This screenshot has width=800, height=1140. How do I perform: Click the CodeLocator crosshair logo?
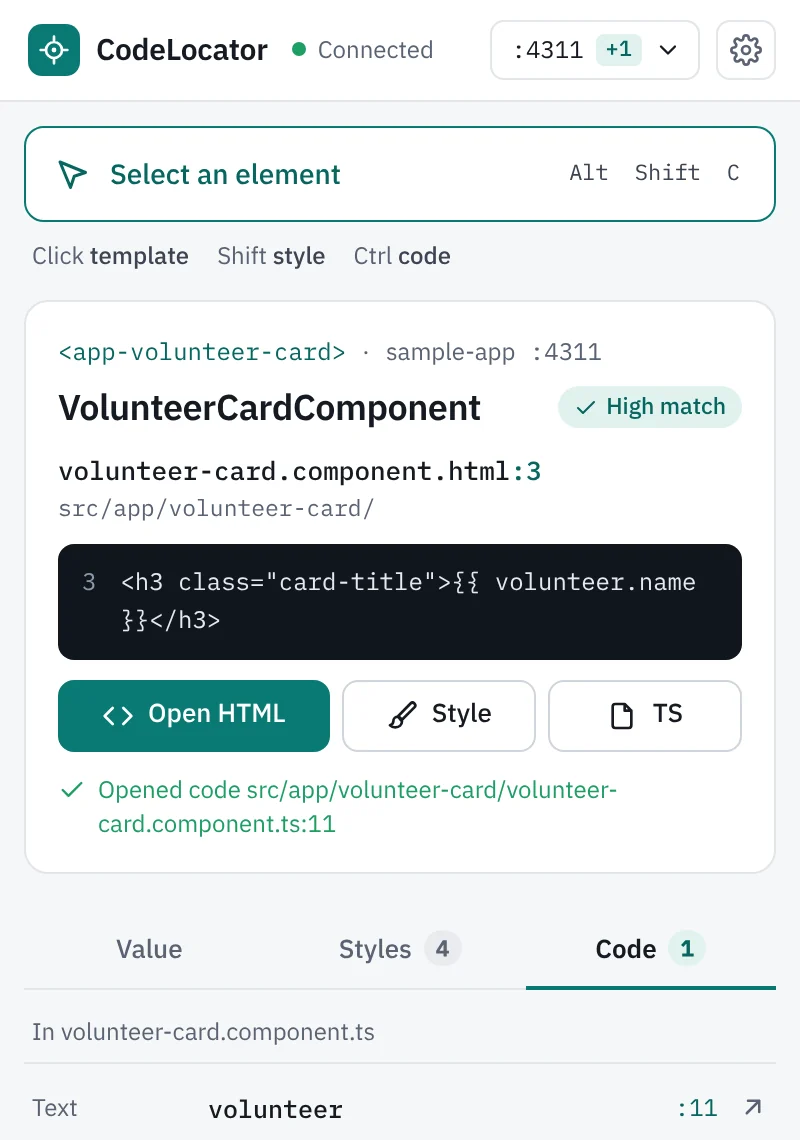54,50
